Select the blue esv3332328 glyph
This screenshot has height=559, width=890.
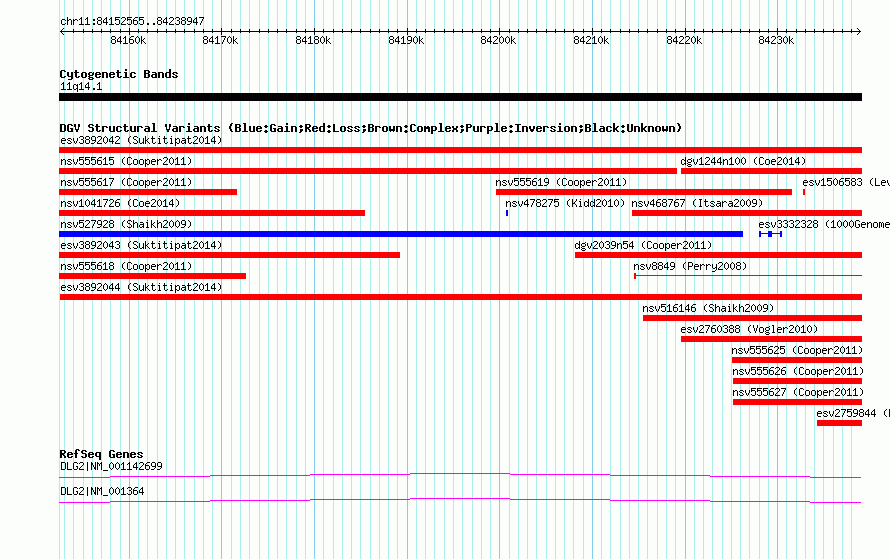pyautogui.click(x=771, y=234)
